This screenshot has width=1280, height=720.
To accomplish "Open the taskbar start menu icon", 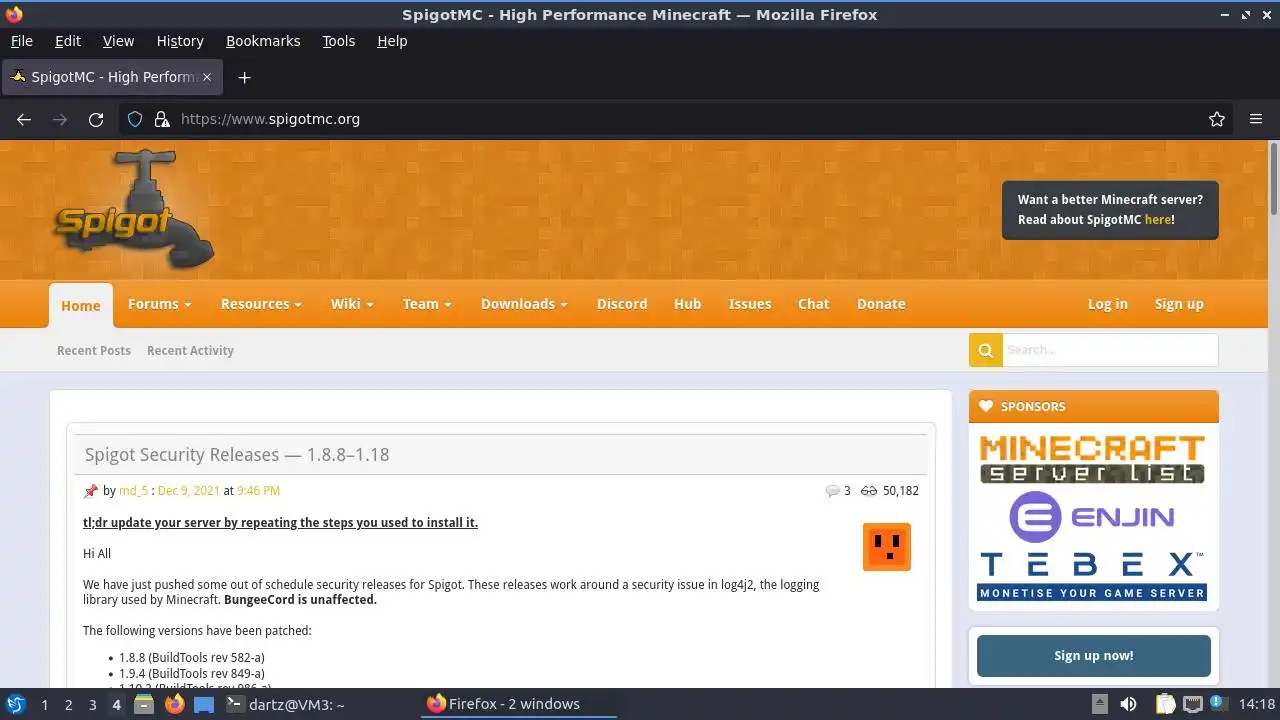I will (x=16, y=704).
